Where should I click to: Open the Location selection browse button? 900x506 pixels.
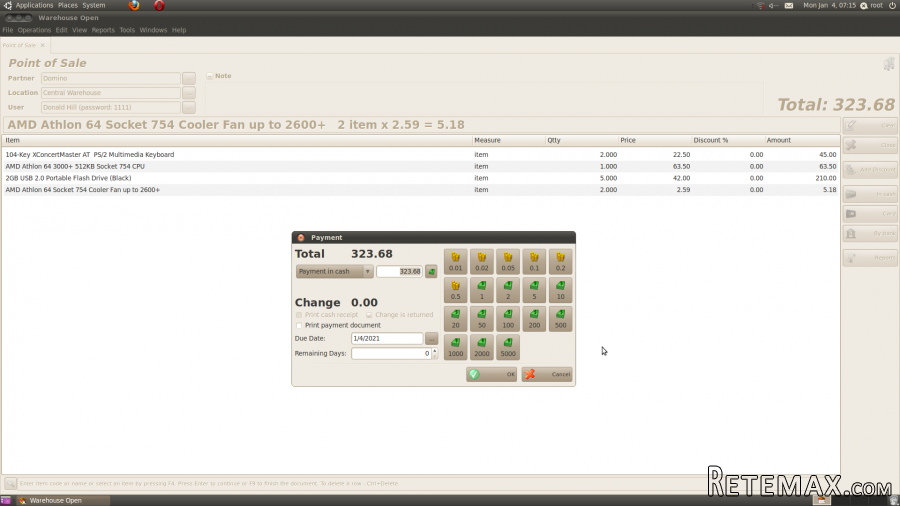tap(189, 93)
